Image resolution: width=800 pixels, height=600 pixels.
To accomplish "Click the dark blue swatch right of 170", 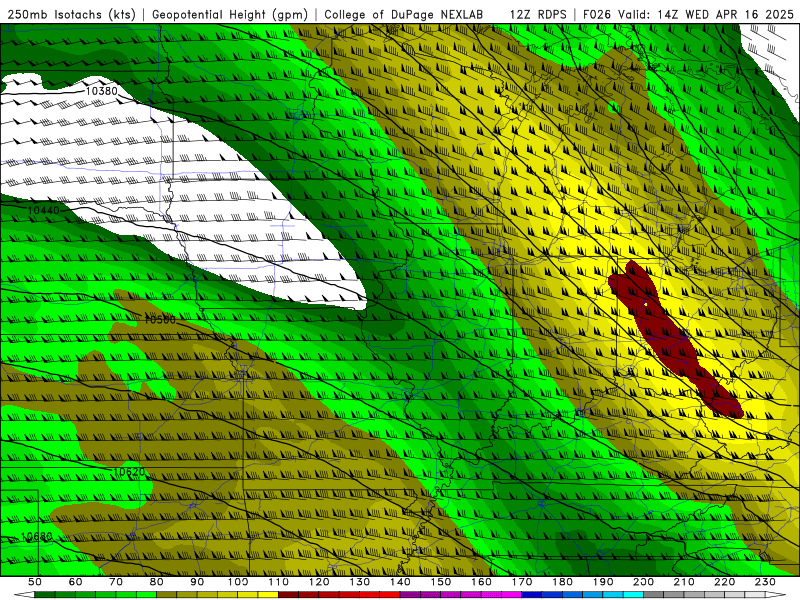I will 532,595.
